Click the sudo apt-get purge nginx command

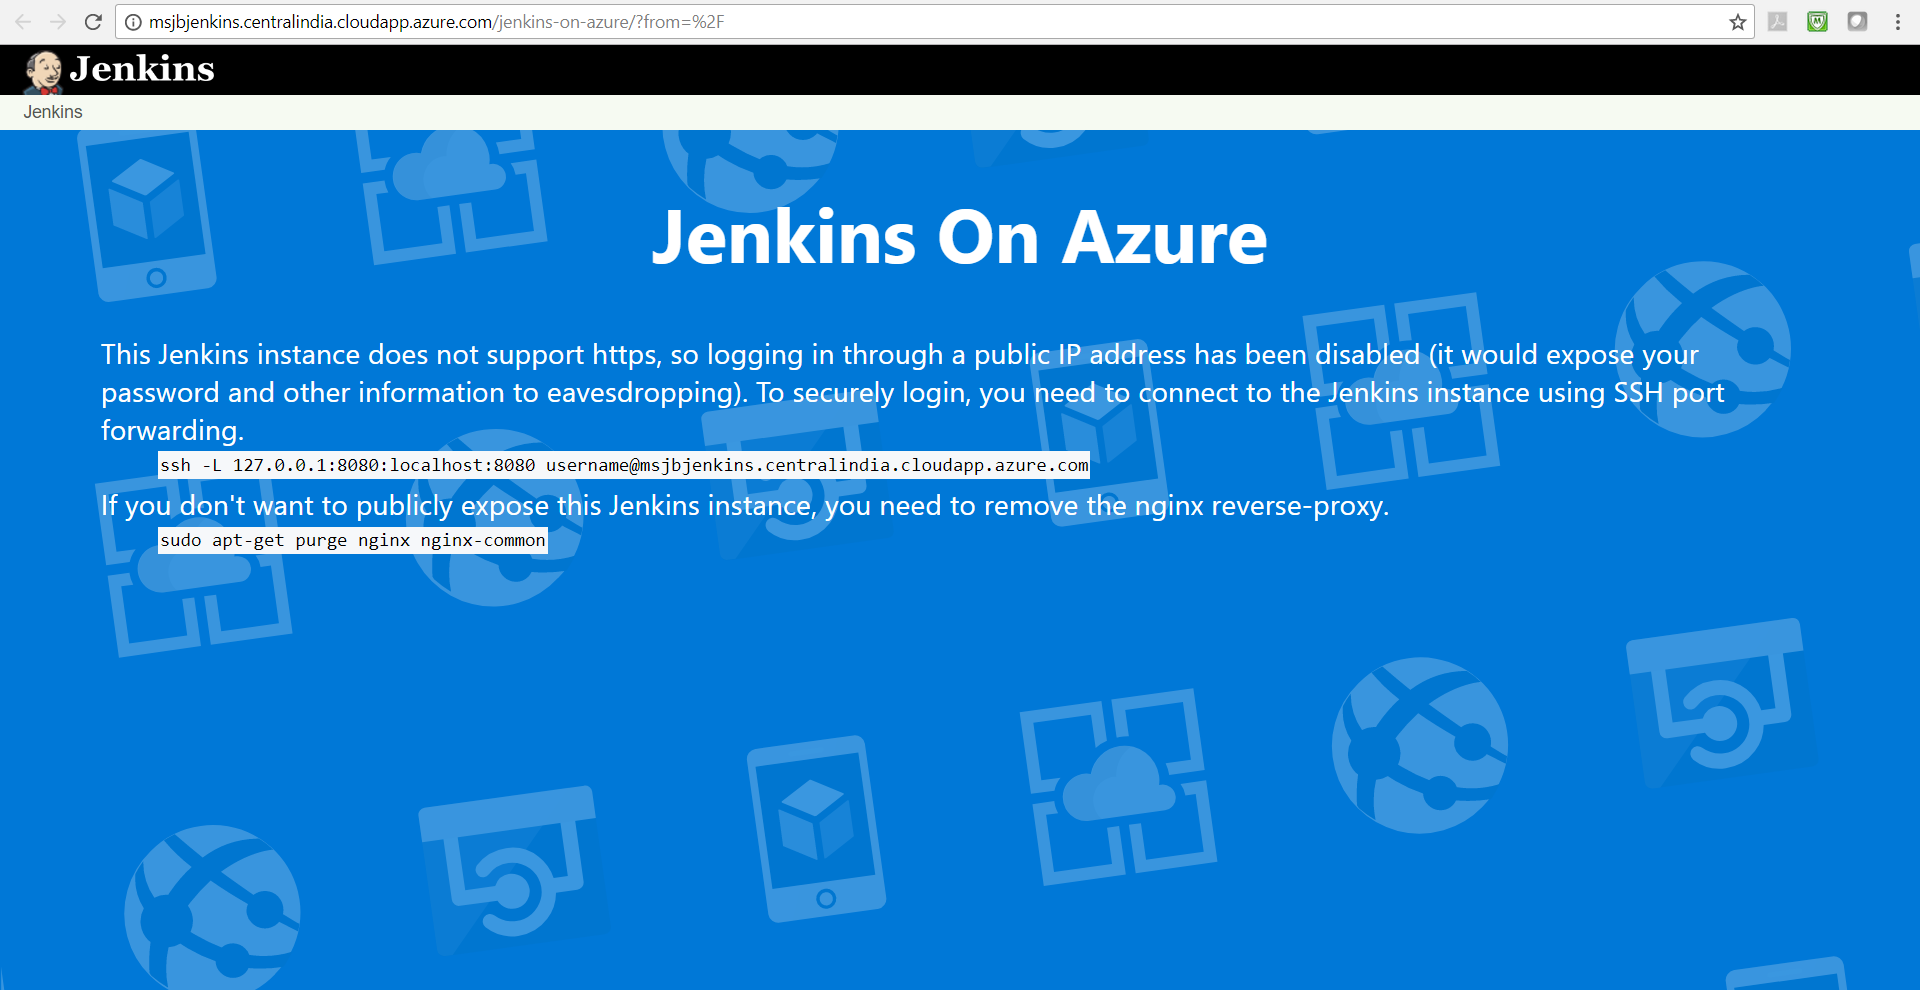pos(353,540)
